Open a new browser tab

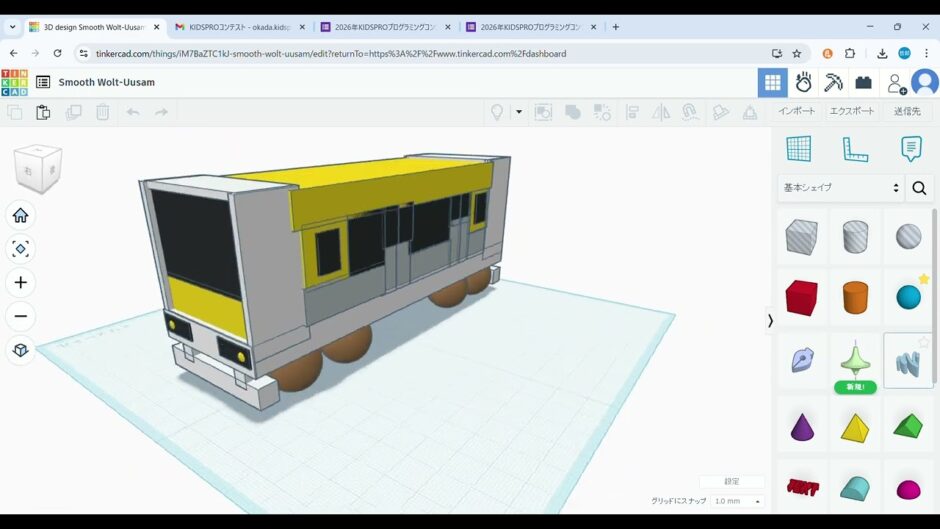pos(616,27)
